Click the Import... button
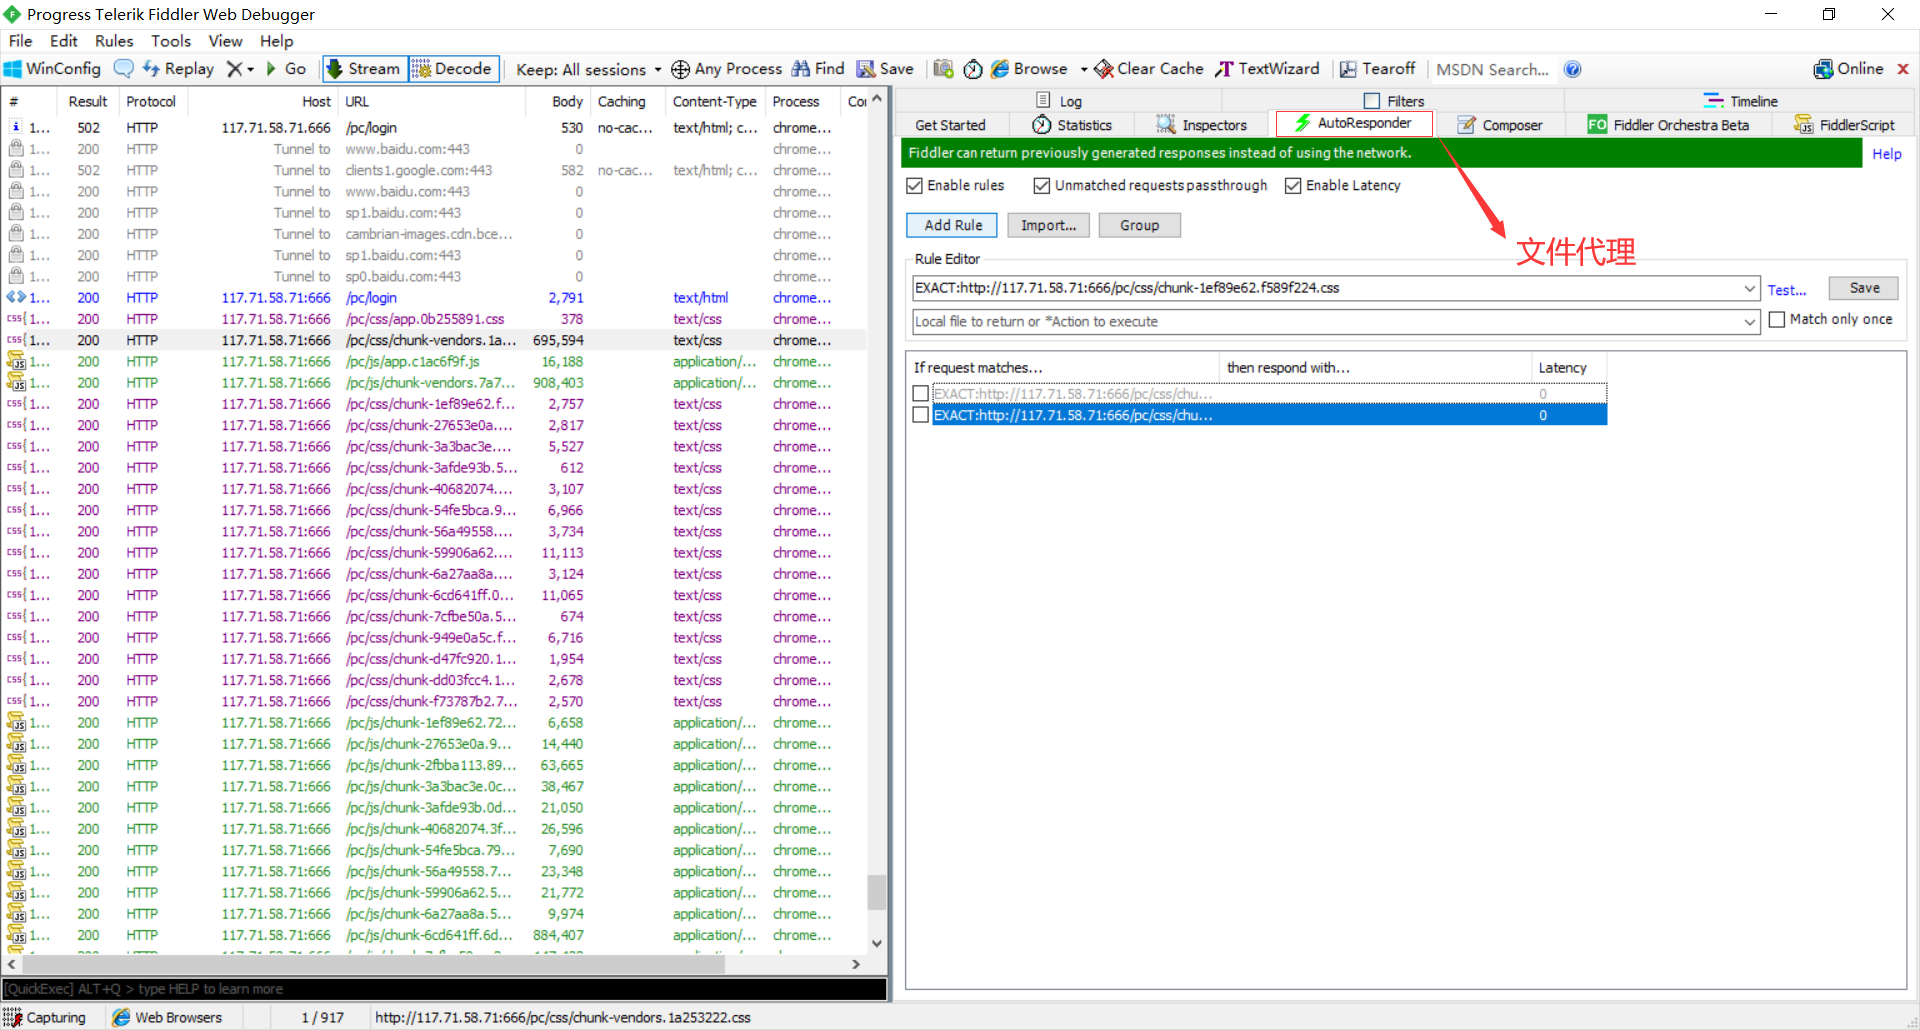The width and height of the screenshot is (1920, 1030). [x=1048, y=225]
